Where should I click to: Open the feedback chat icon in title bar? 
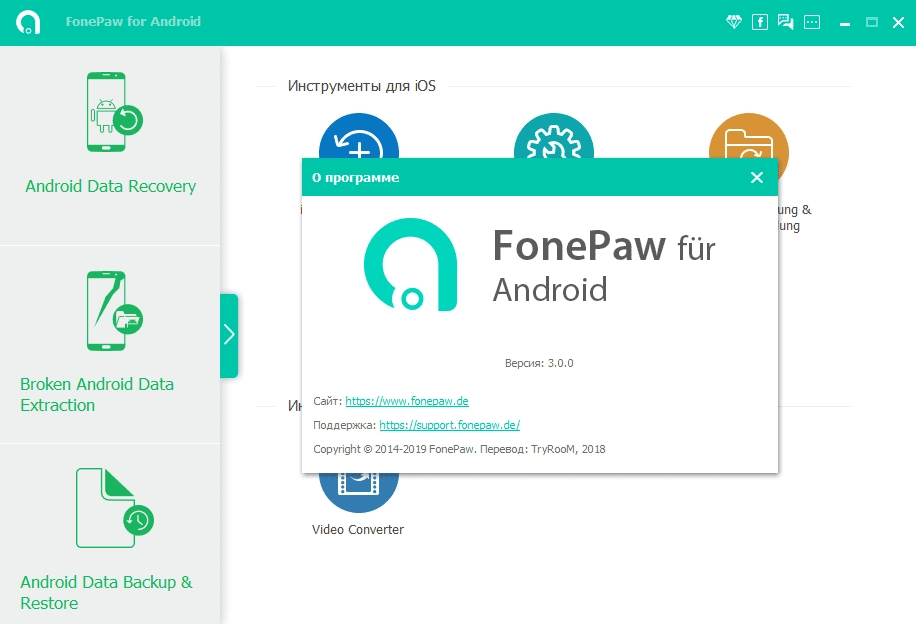785,22
